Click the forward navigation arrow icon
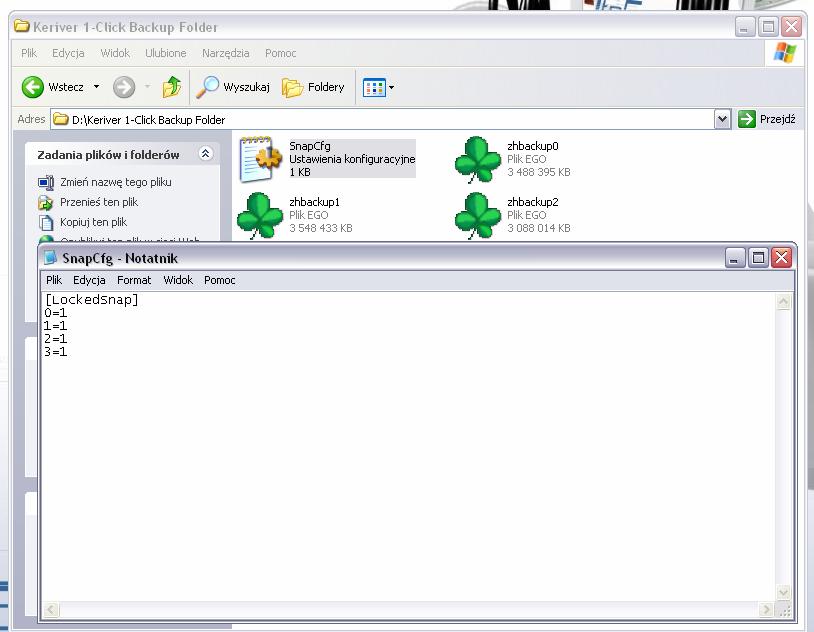This screenshot has height=632, width=814. (x=124, y=87)
